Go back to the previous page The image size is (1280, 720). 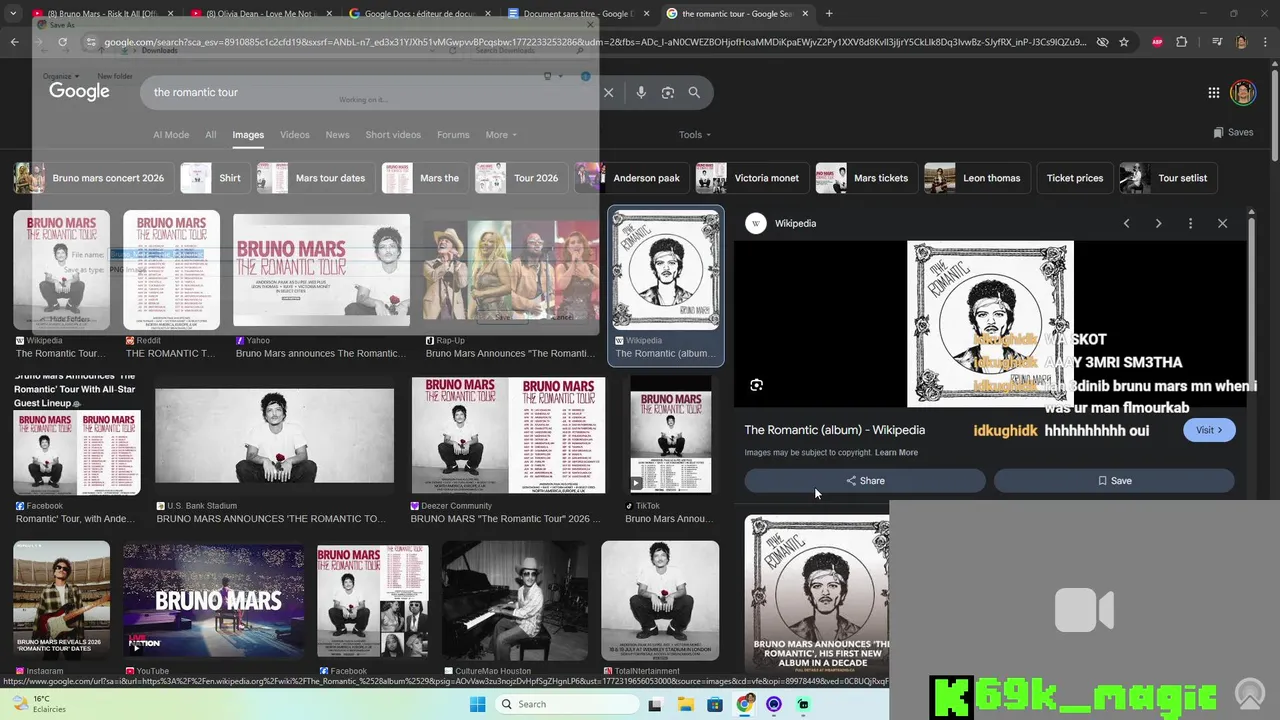(x=14, y=42)
